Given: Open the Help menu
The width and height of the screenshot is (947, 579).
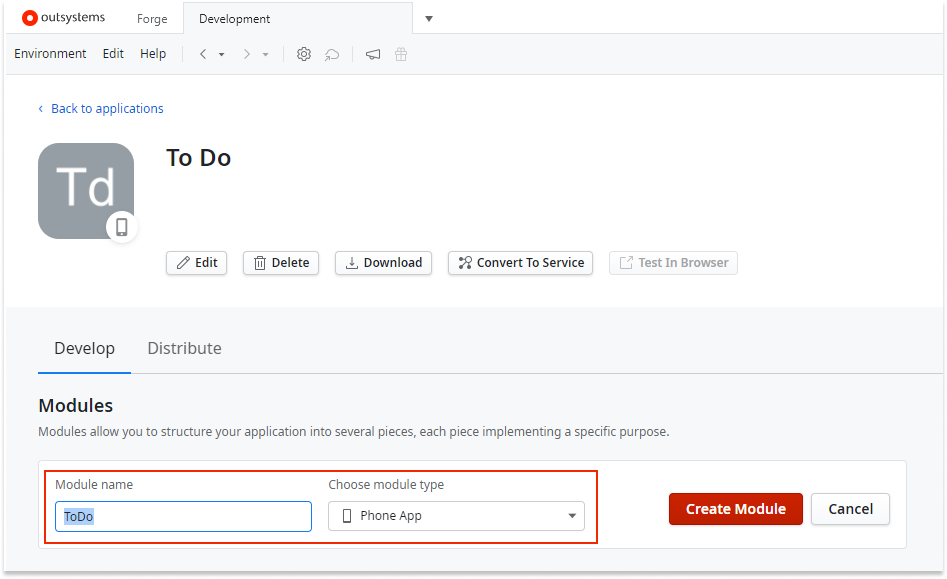Looking at the screenshot, I should point(153,53).
